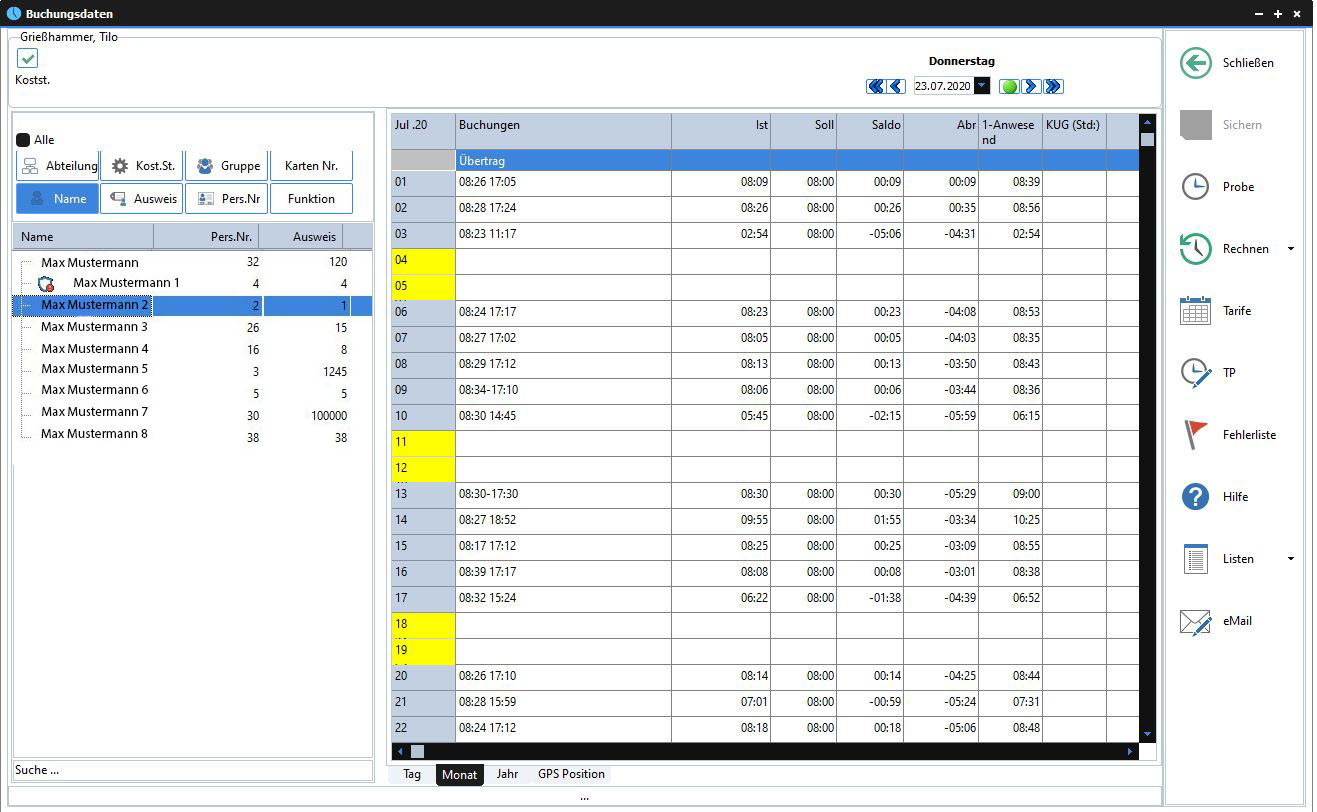The height and width of the screenshot is (812, 1317).
Task: Switch to the GPS Position tab
Action: (x=571, y=774)
